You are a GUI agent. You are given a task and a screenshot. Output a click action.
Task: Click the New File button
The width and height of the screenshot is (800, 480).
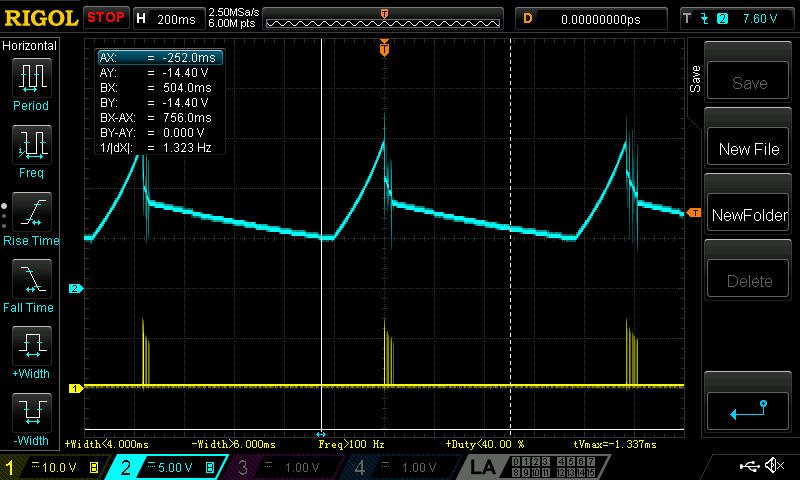click(748, 146)
